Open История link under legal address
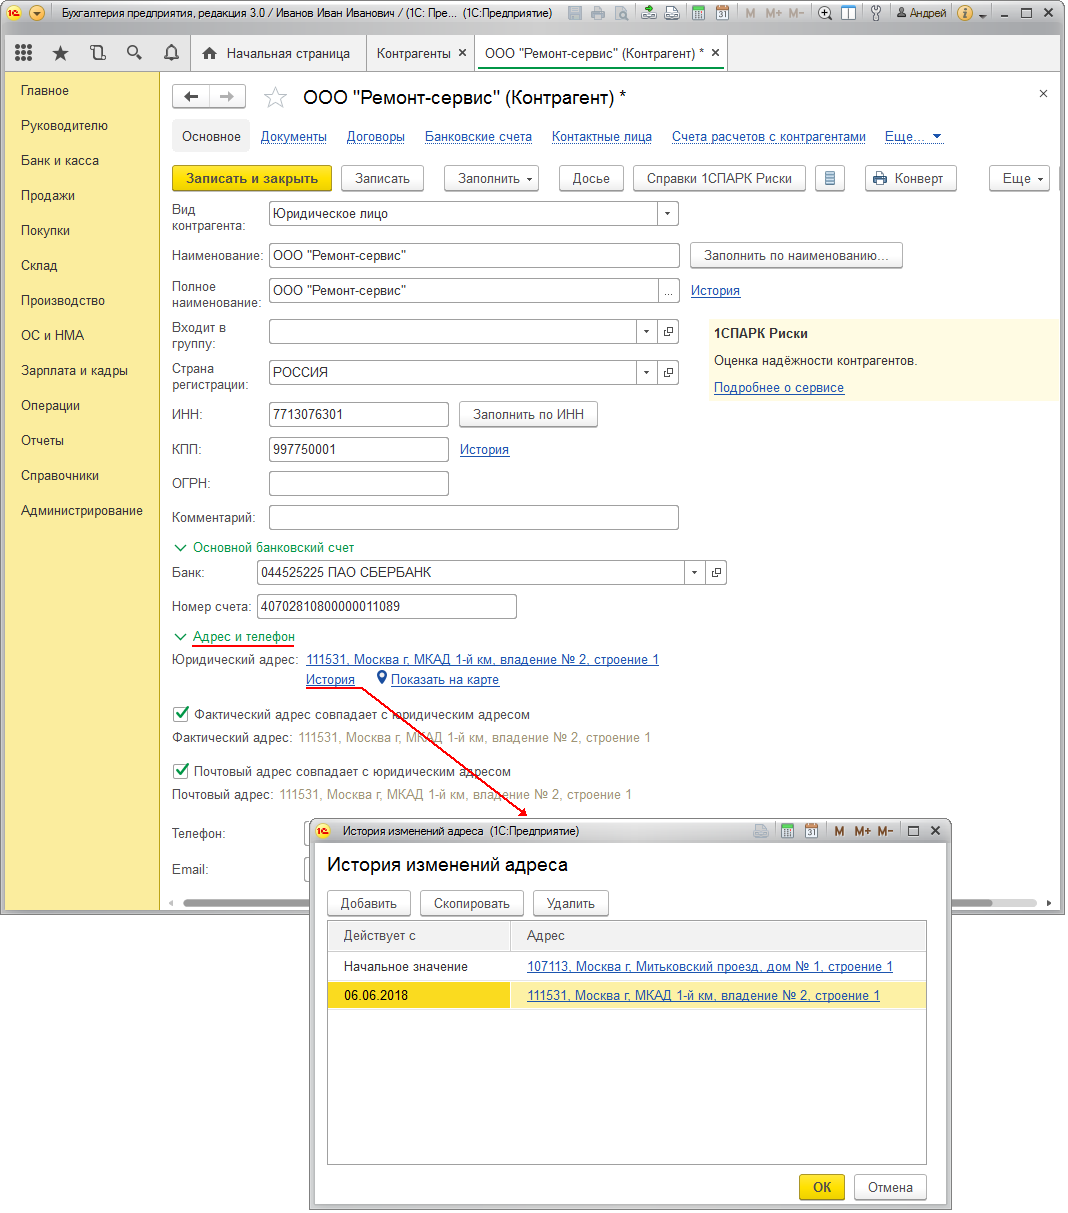Image resolution: width=1068 pixels, height=1213 pixels. coord(330,679)
